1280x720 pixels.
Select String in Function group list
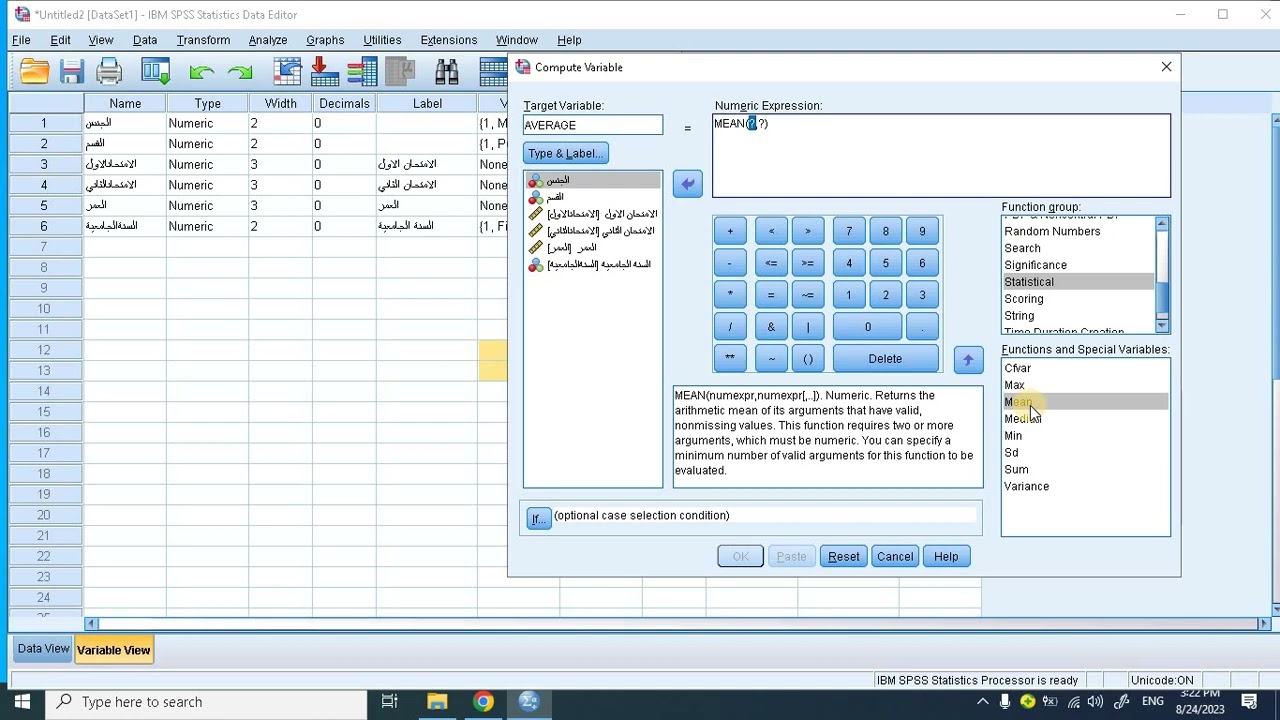1078,316
